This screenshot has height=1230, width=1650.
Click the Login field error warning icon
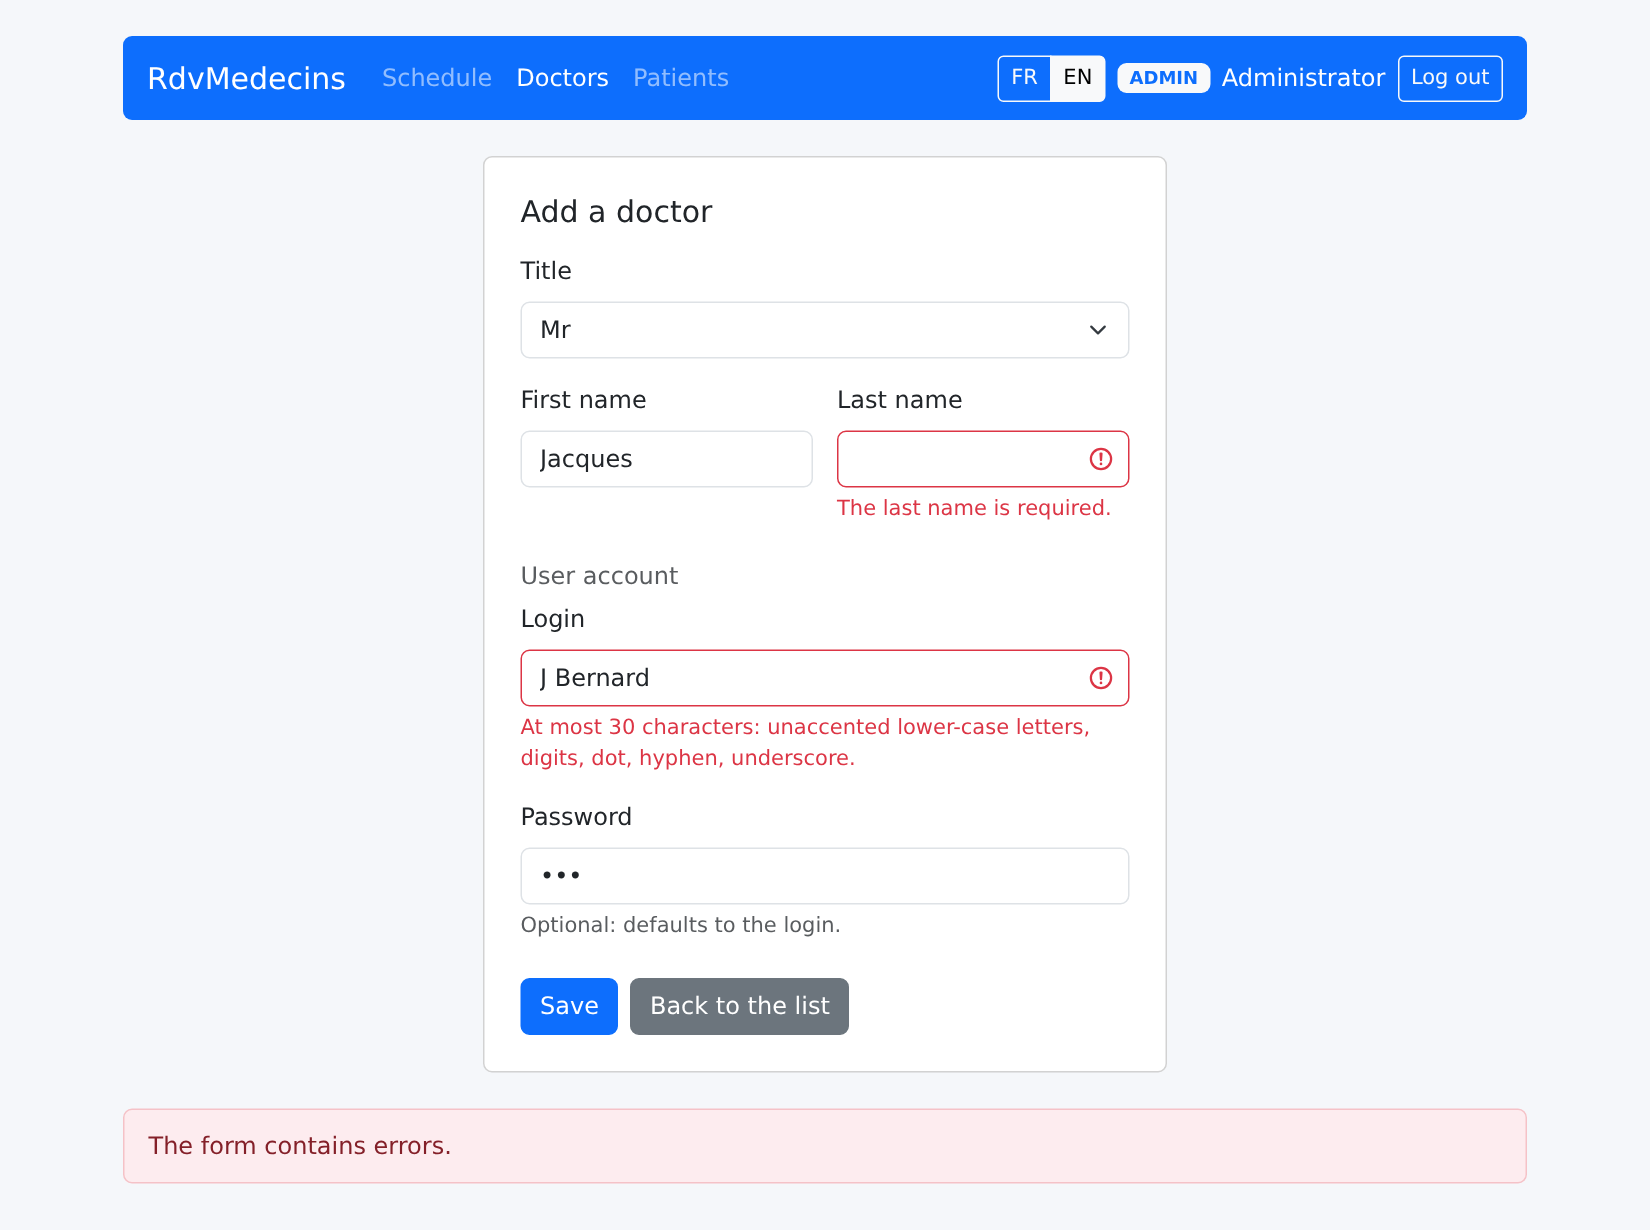click(x=1100, y=678)
